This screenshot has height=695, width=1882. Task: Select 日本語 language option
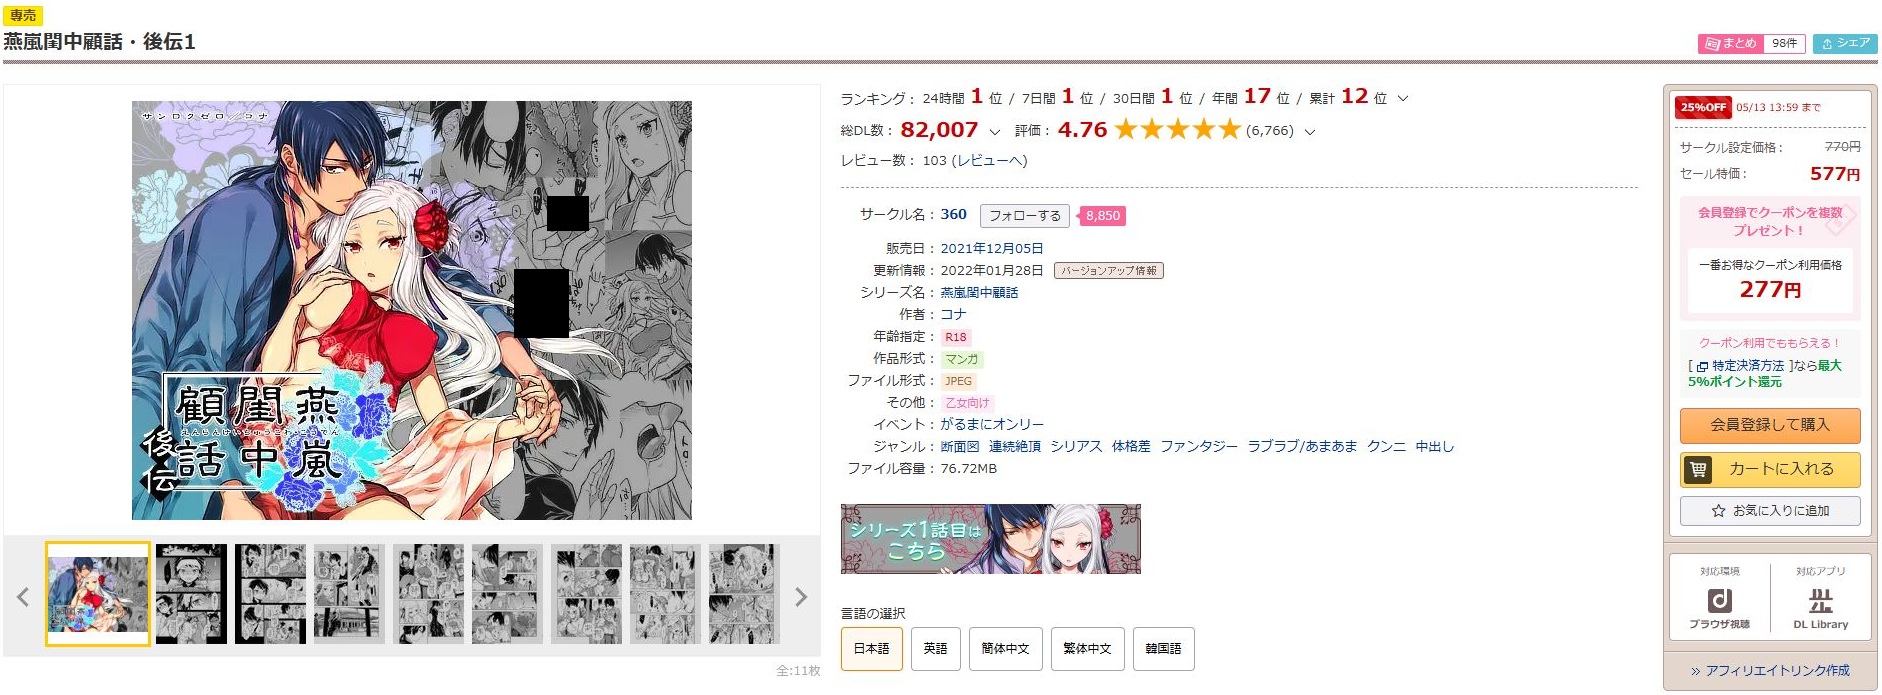[871, 649]
